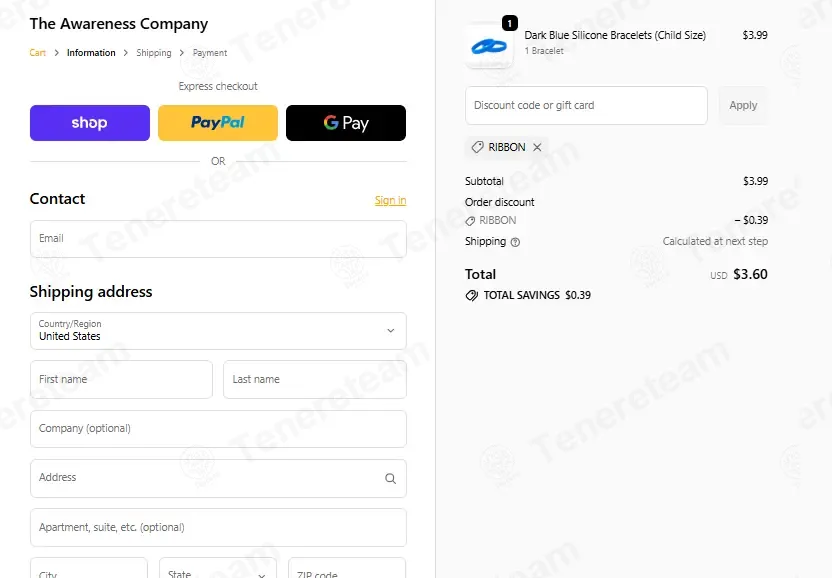Click the Shipping help question mark icon

[515, 242]
